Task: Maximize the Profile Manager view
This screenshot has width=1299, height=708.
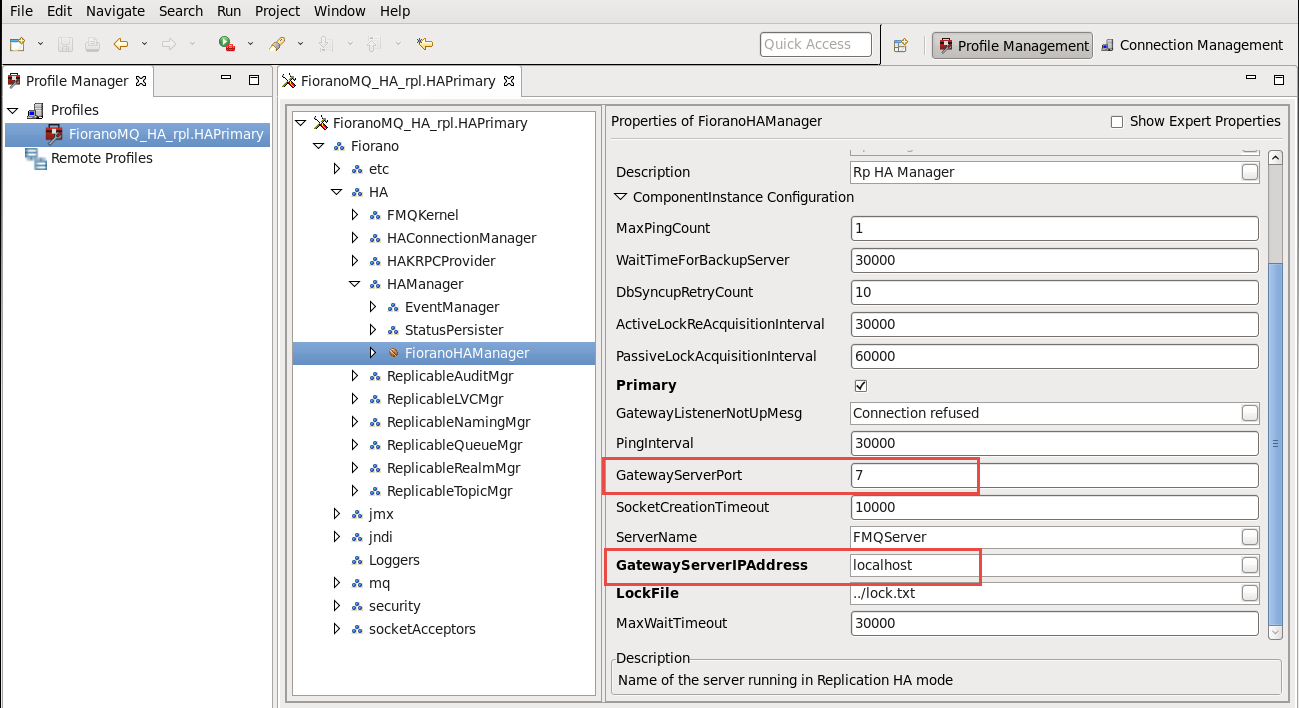Action: click(x=254, y=79)
